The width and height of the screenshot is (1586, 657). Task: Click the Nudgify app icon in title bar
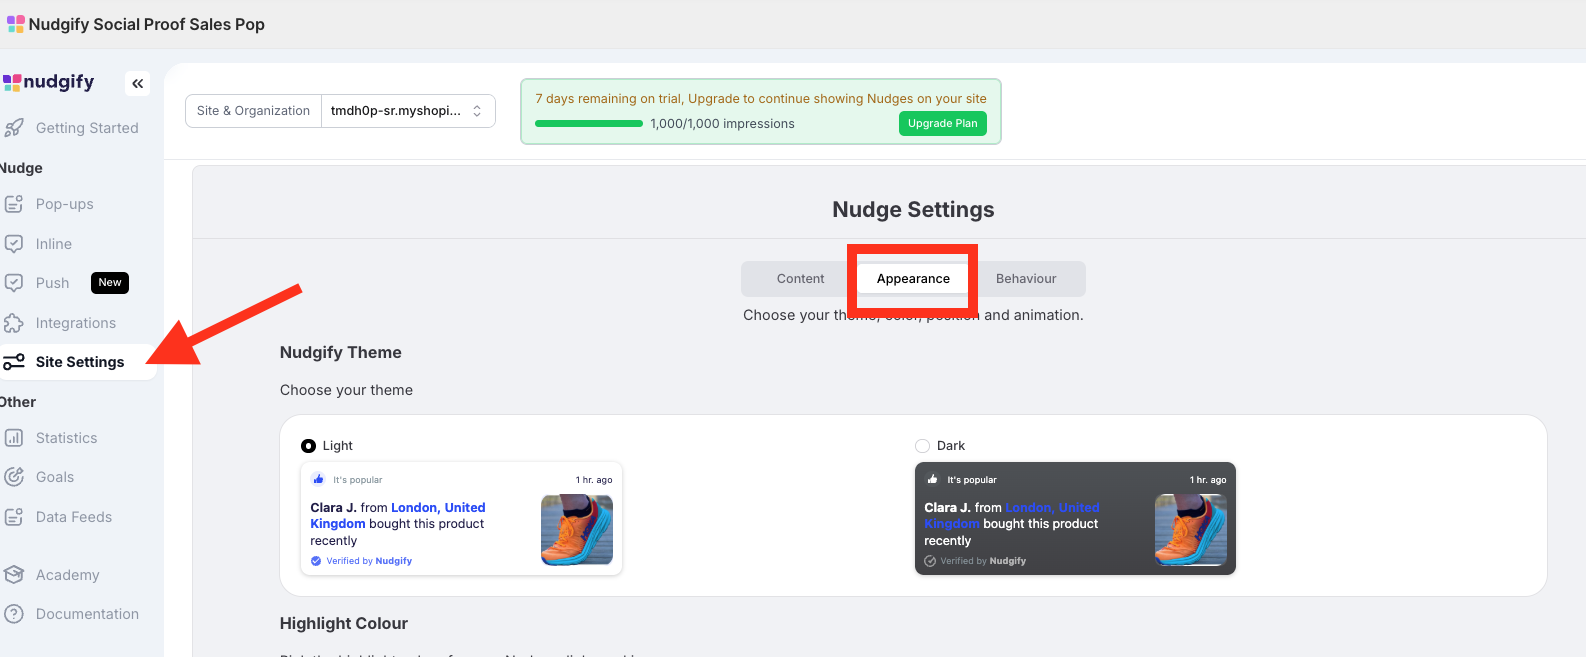coord(16,24)
